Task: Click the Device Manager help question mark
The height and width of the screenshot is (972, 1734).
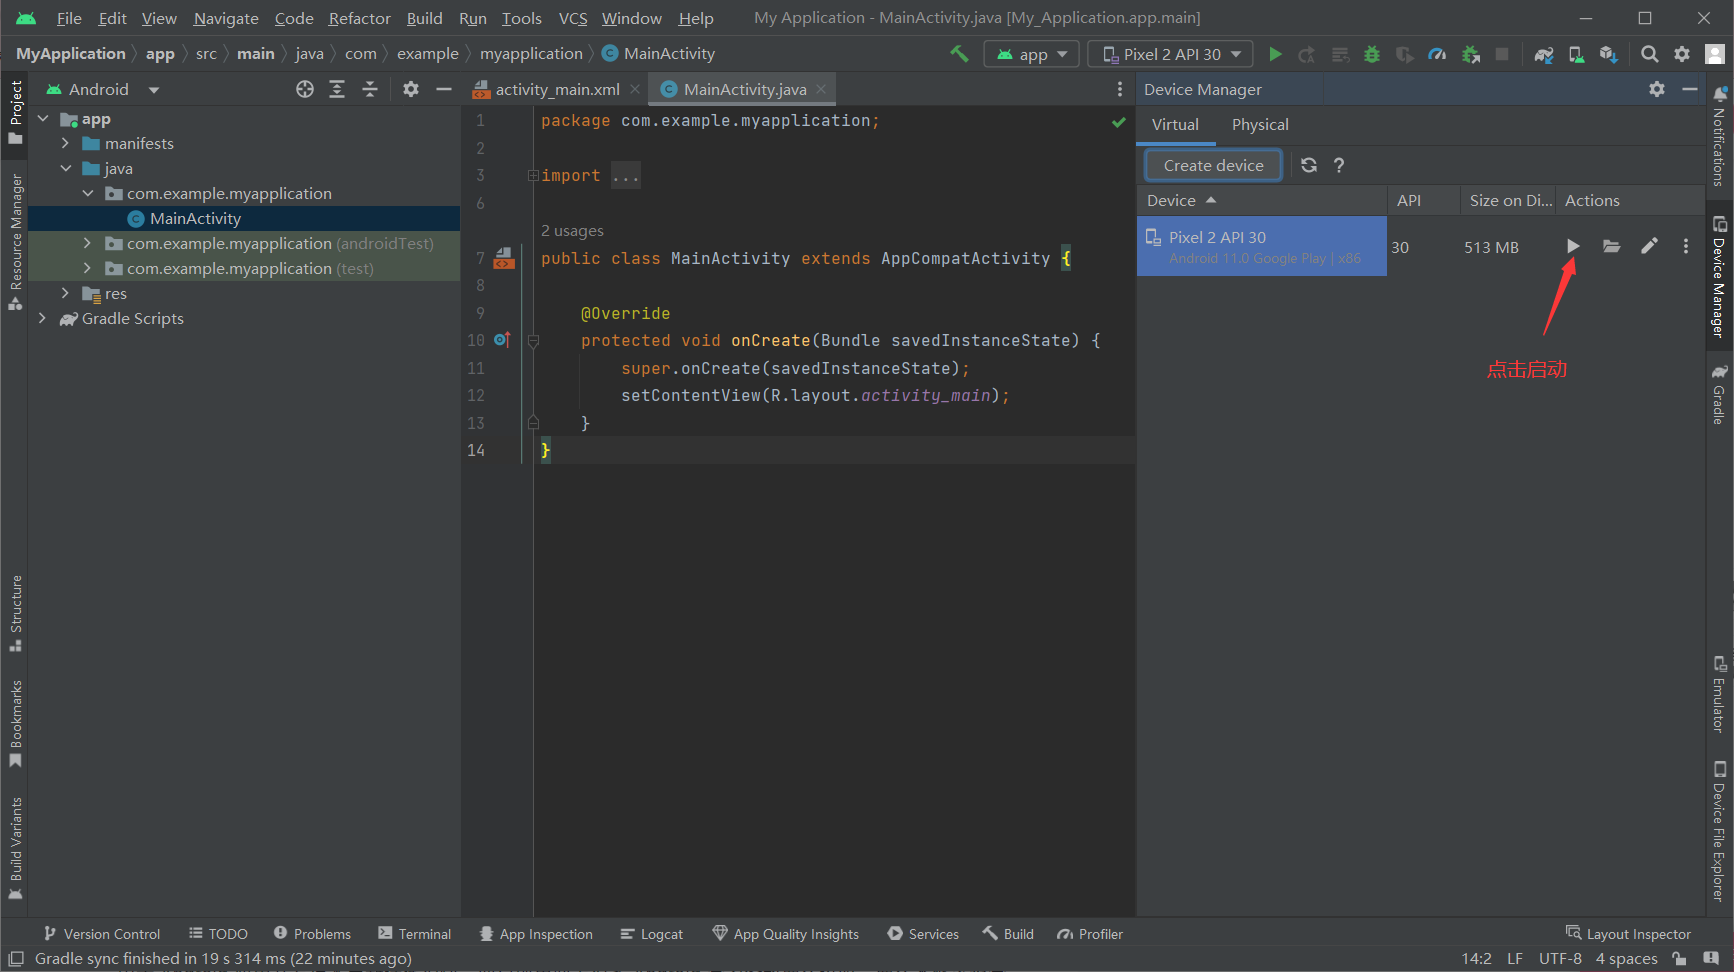Action: 1339,165
